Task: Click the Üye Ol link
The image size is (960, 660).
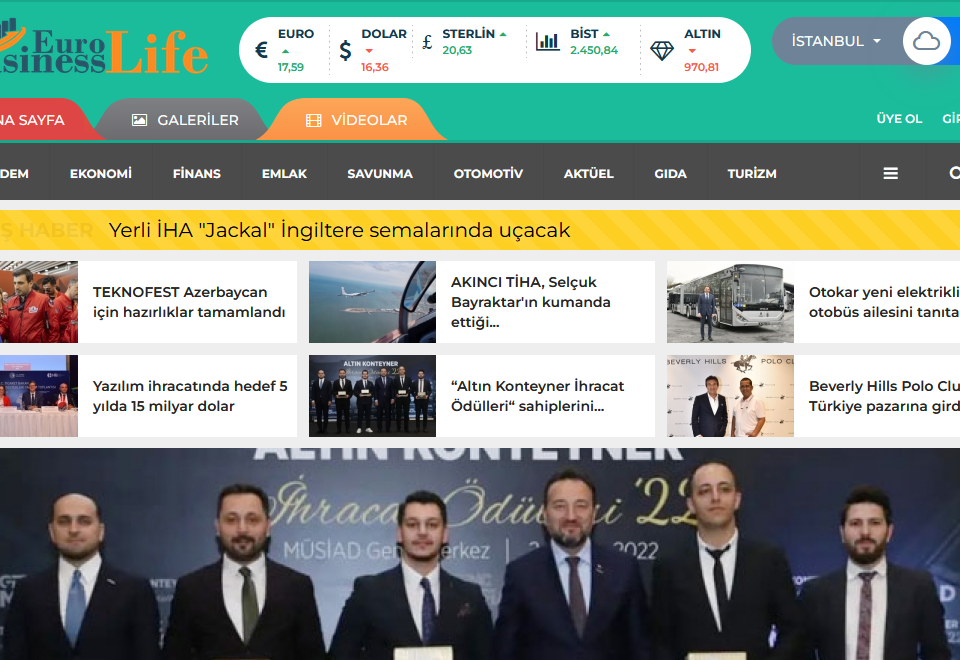Action: pyautogui.click(x=899, y=119)
